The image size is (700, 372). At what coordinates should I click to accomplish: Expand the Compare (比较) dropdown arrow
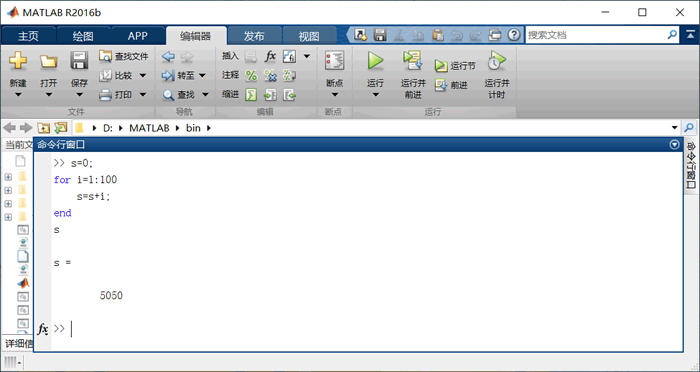point(143,75)
